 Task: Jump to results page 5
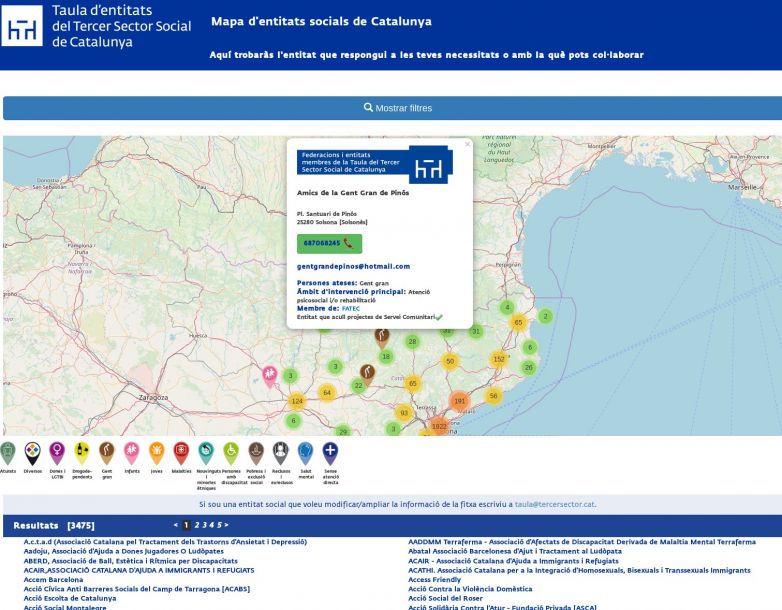pos(218,525)
